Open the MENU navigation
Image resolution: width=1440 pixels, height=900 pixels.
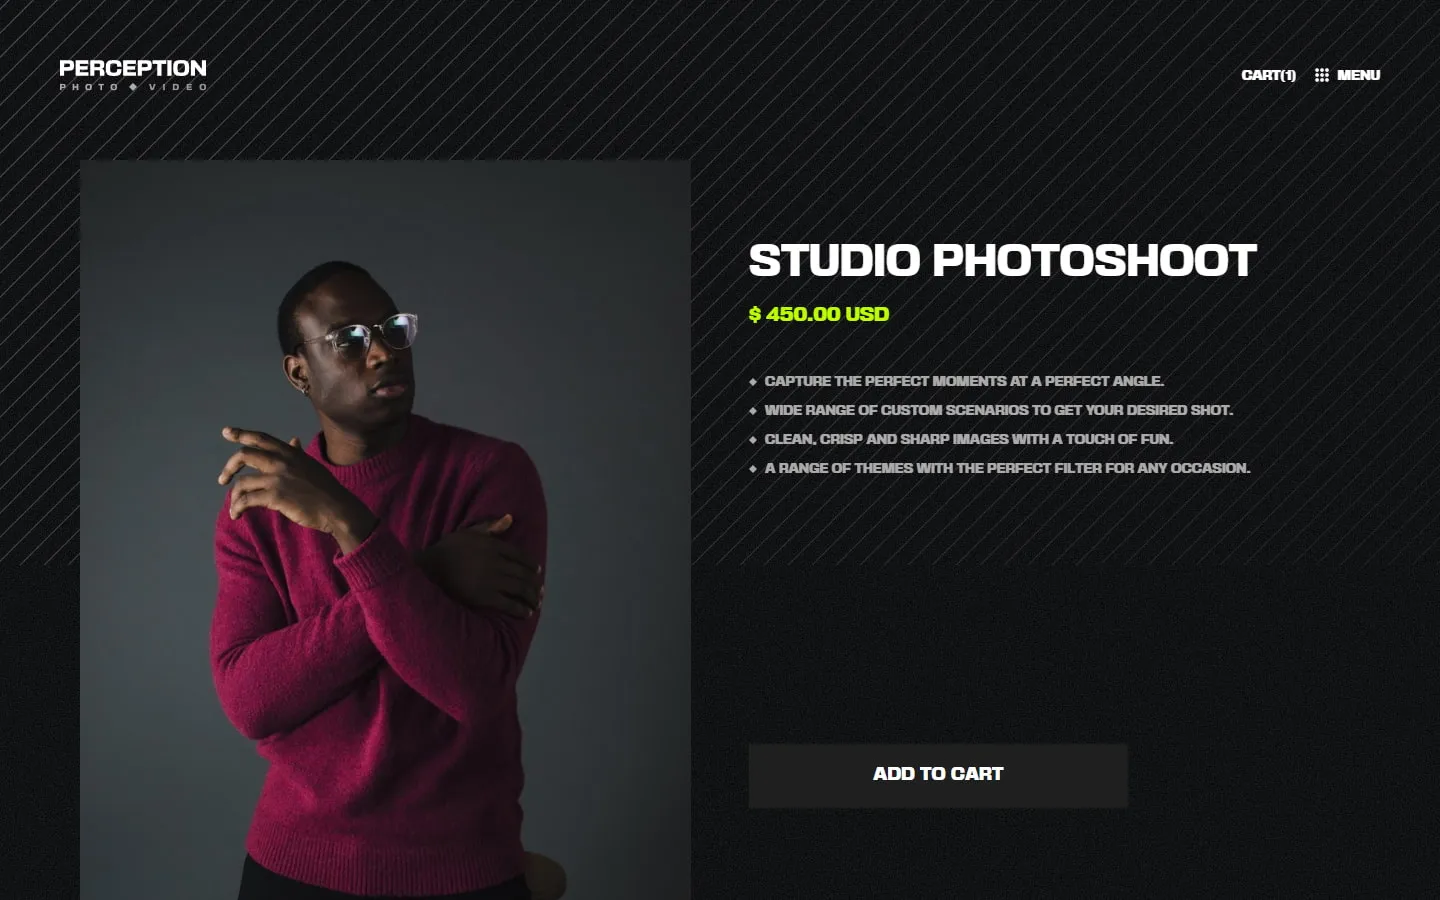(x=1358, y=75)
